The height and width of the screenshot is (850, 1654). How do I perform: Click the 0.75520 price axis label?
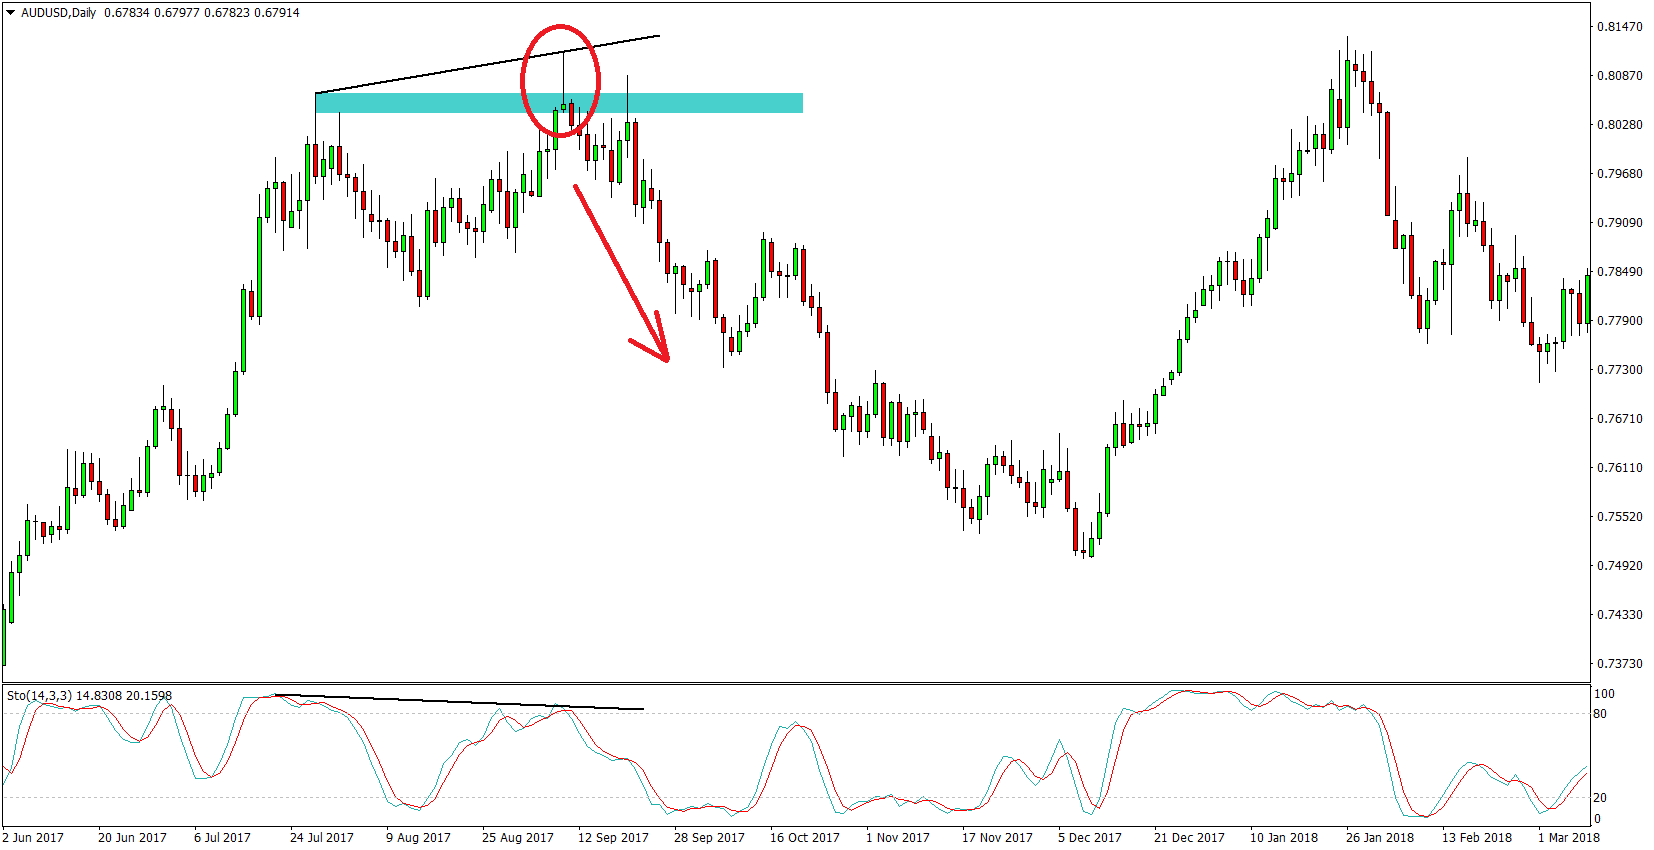(x=1619, y=517)
